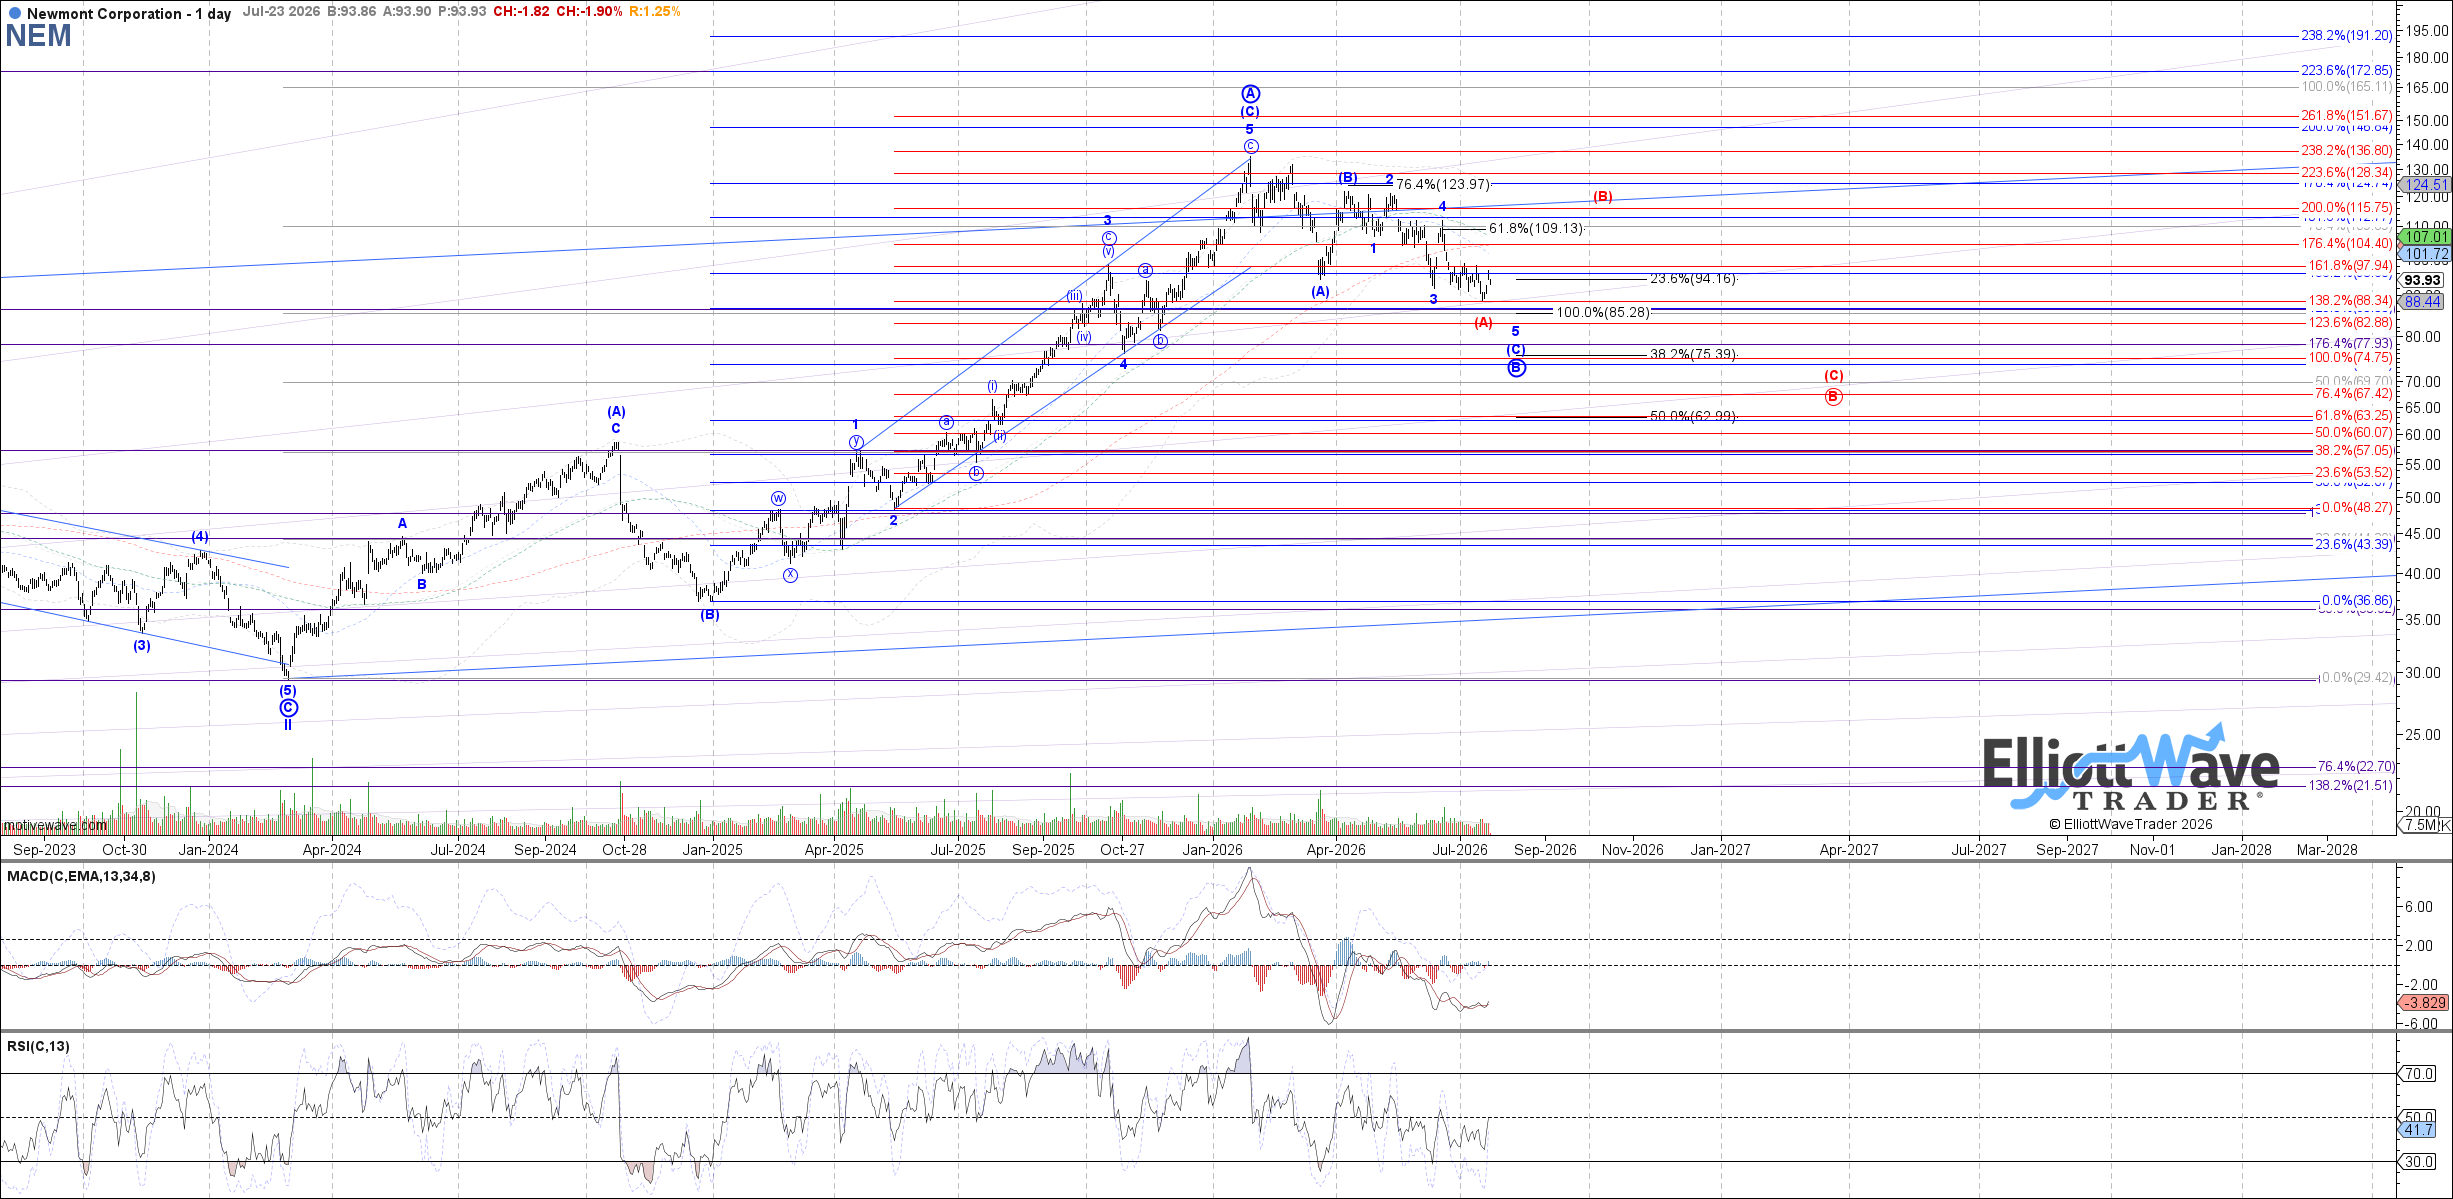
Task: Click the Mar-2028 date on time axis
Action: [x=2326, y=850]
